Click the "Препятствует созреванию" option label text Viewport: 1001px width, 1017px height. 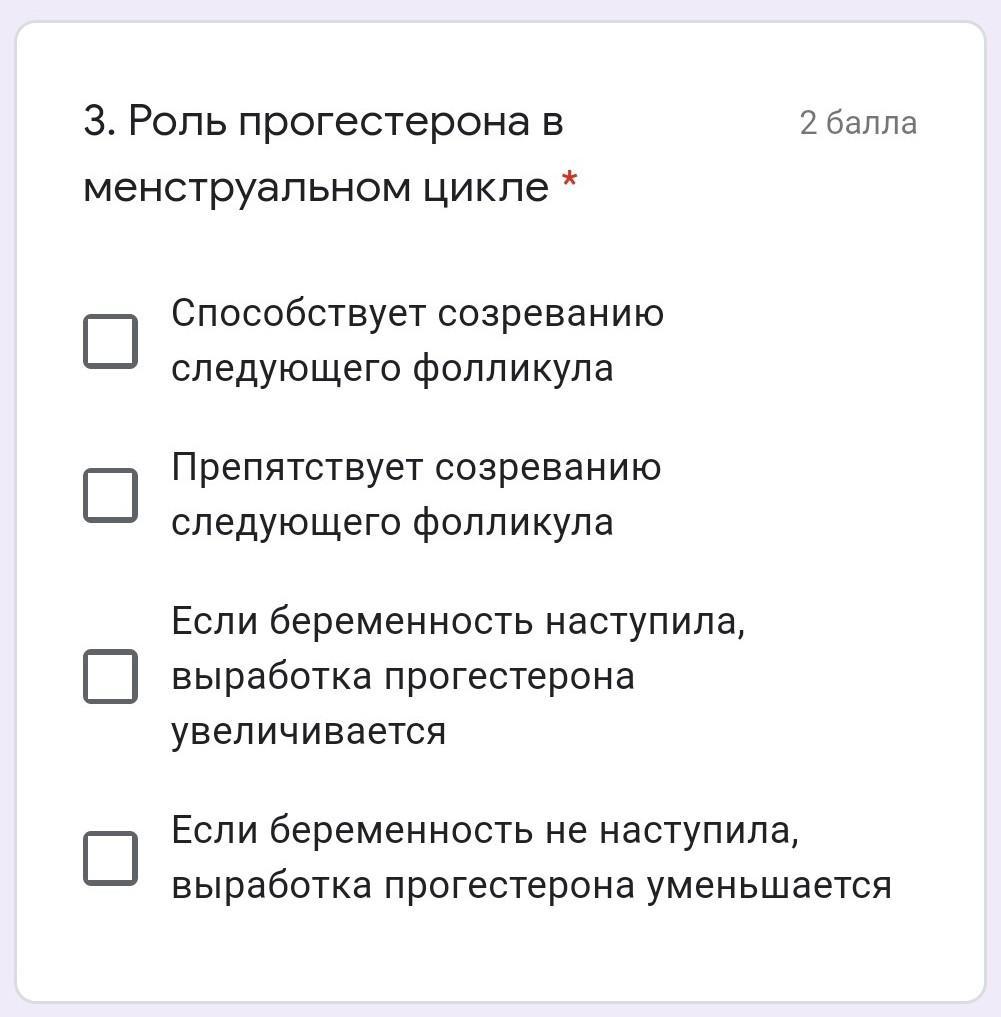click(x=416, y=468)
